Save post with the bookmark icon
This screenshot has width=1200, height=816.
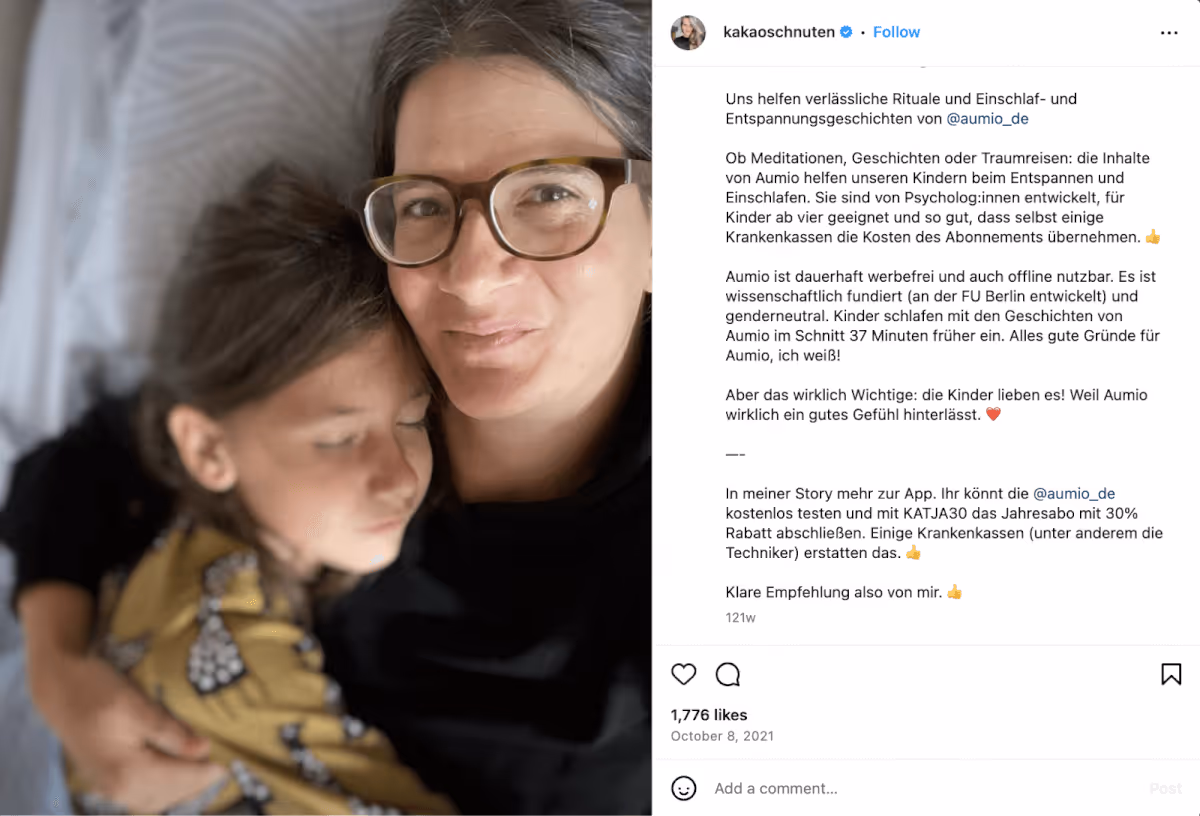coord(1171,674)
